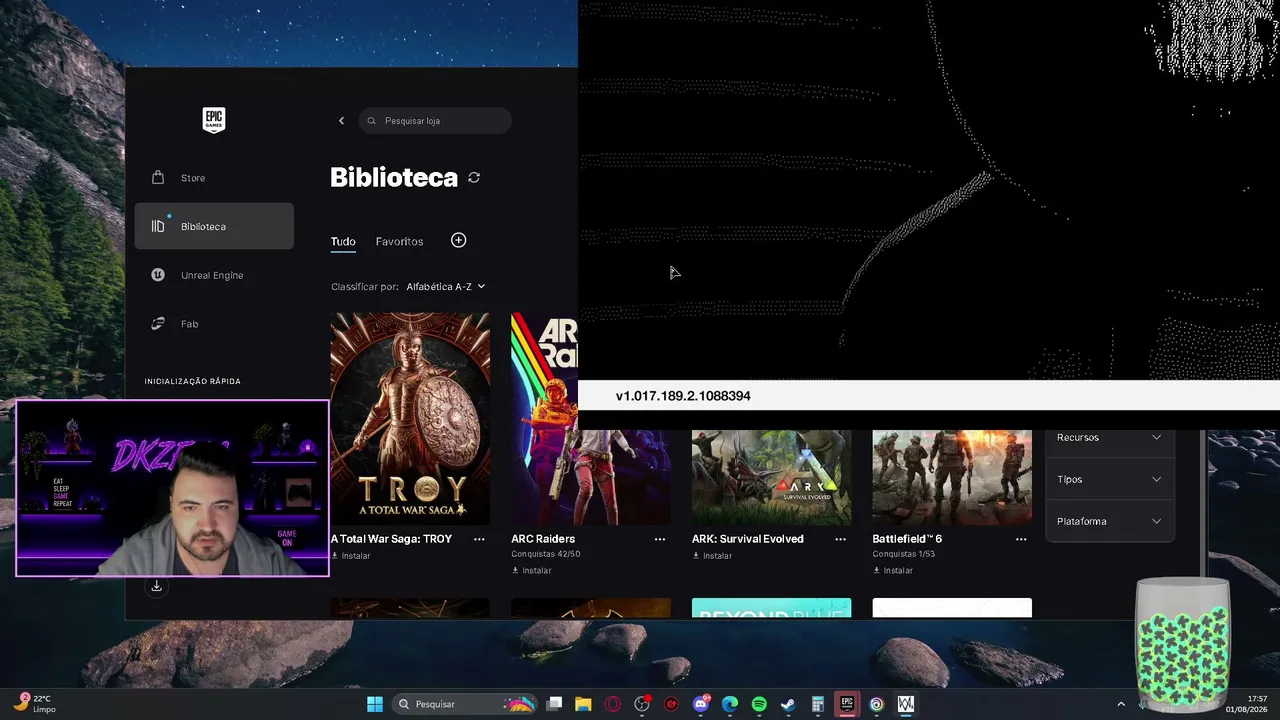Open Task View on the taskbar
Image resolution: width=1280 pixels, height=720 pixels.
[554, 704]
